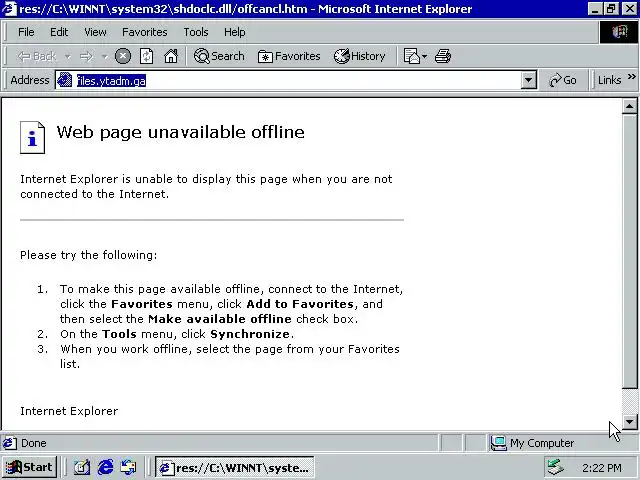This screenshot has height=480, width=640.
Task: Click the Mail toolbar icon
Action: 411,56
